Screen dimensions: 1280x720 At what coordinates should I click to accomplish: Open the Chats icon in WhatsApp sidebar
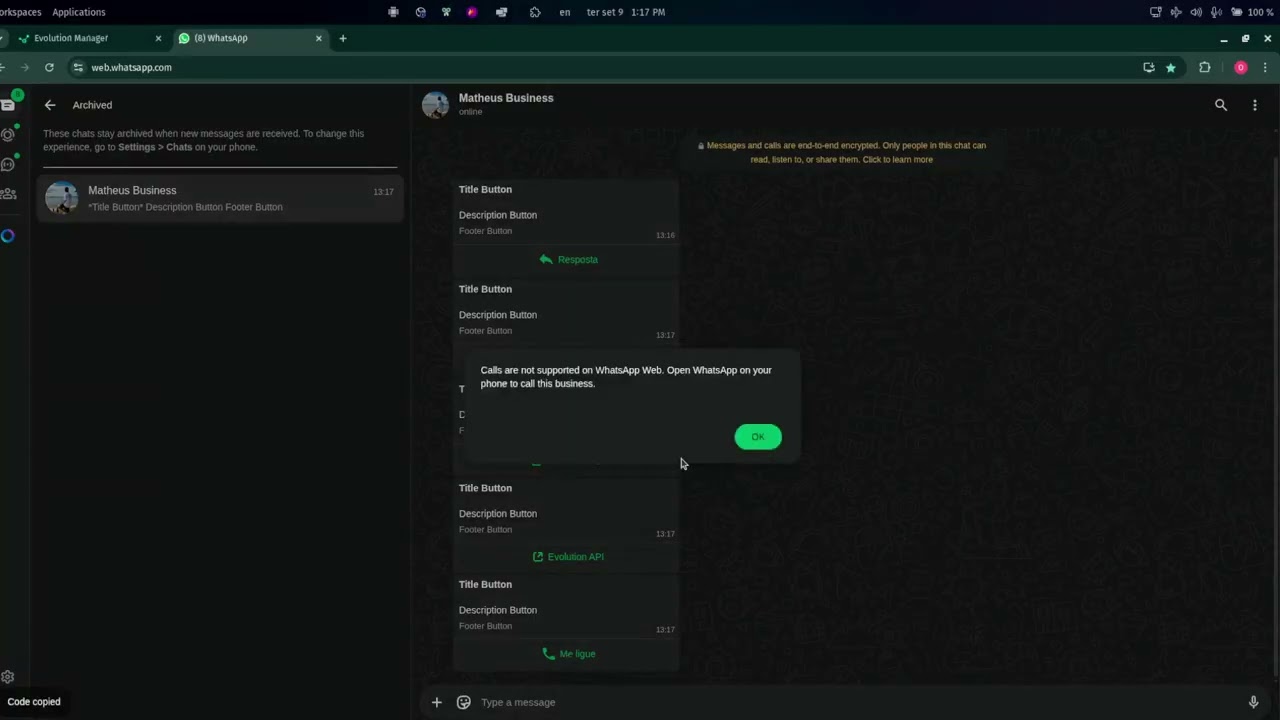(x=8, y=104)
